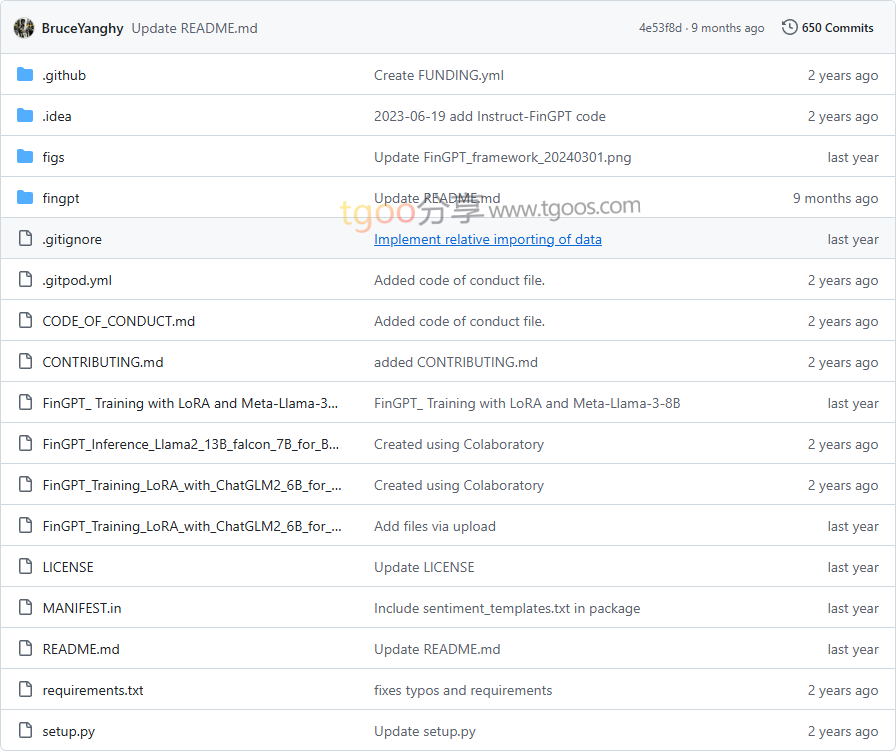The height and width of the screenshot is (751, 896).
Task: Open 'Implement relative importing of data' commit
Action: point(487,239)
